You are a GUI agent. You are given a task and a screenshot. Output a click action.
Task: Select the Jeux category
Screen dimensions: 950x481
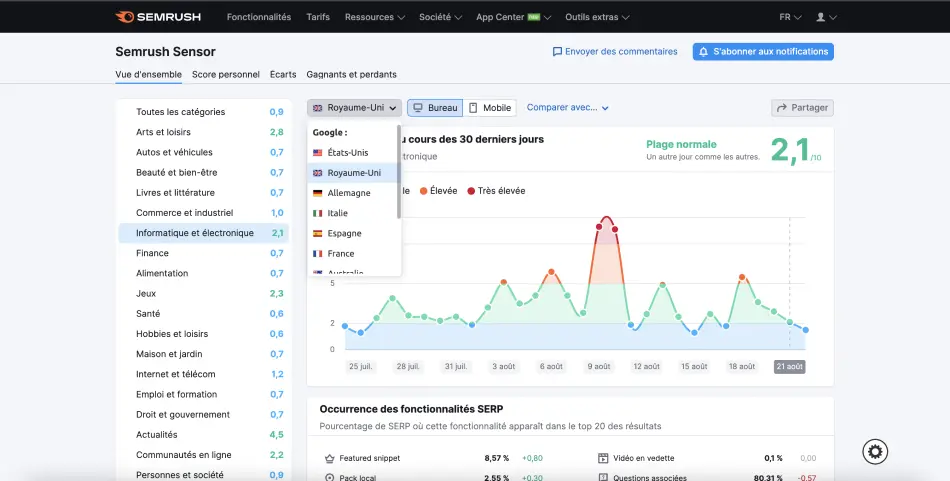point(204,294)
